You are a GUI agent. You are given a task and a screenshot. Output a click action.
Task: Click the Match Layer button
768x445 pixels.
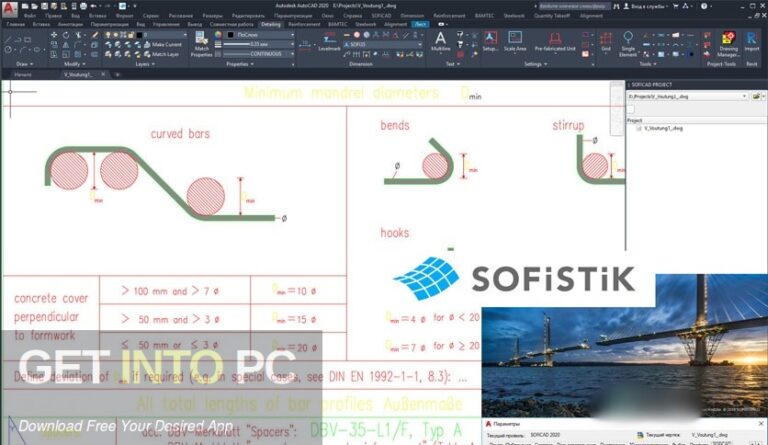click(x=161, y=54)
